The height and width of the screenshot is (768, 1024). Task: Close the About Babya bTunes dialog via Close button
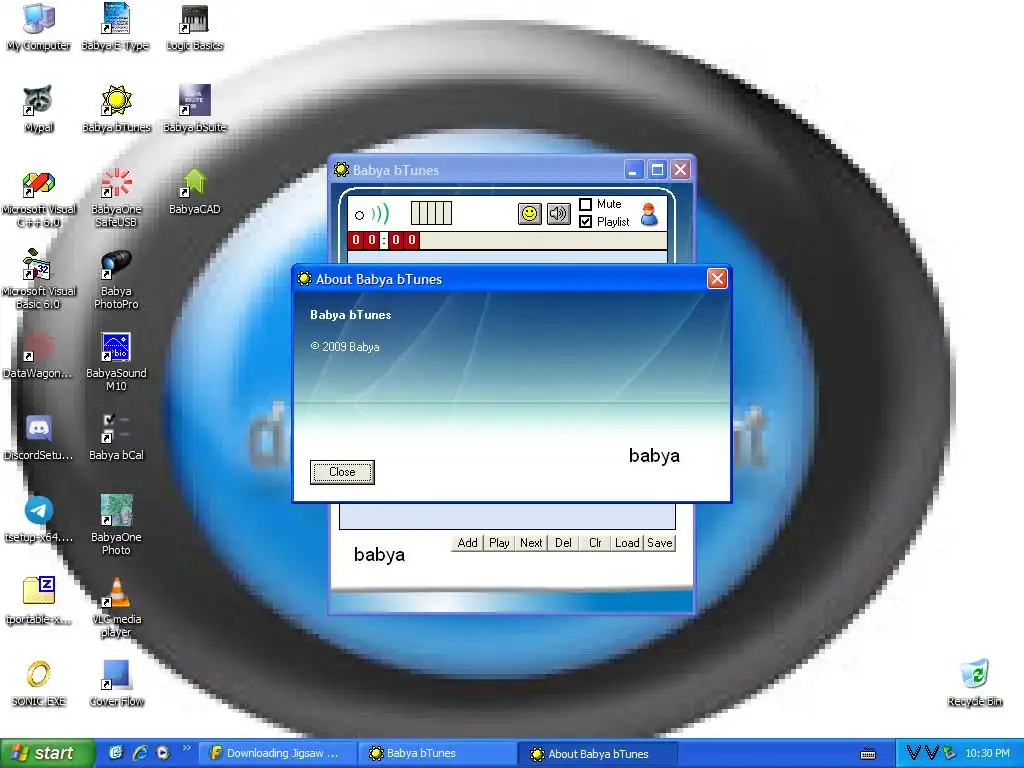(342, 472)
